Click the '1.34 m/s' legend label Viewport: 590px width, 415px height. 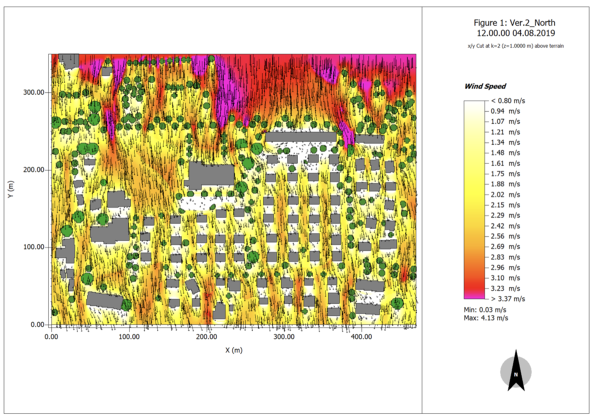point(505,142)
